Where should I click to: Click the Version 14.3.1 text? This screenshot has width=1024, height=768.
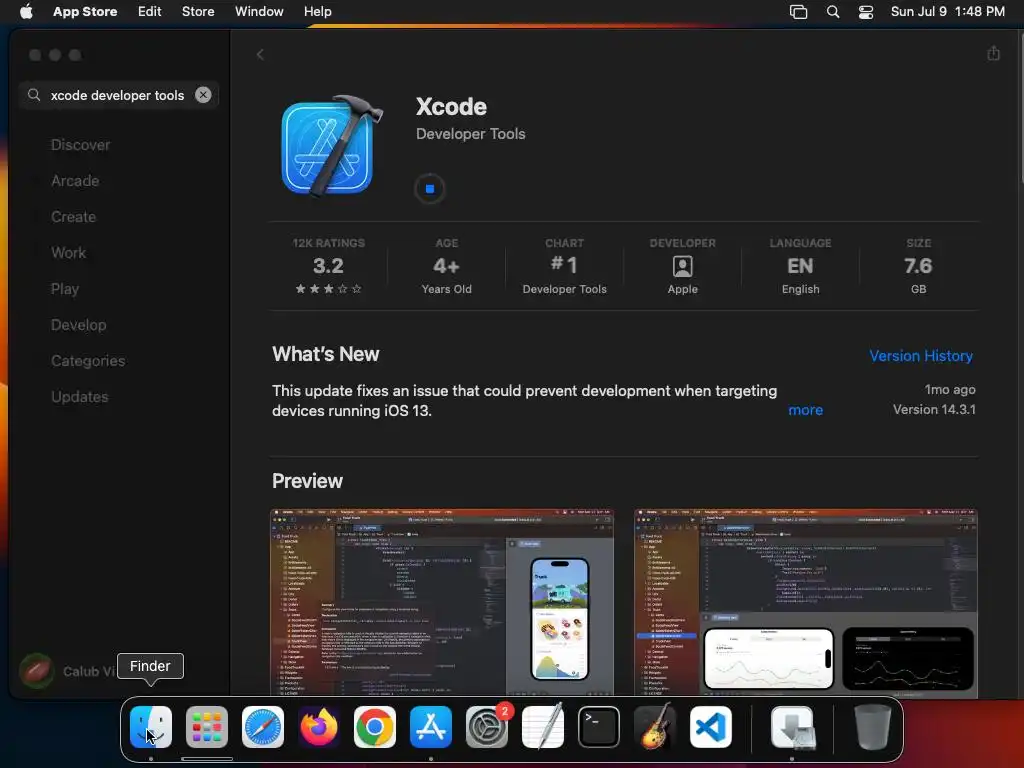pos(934,409)
